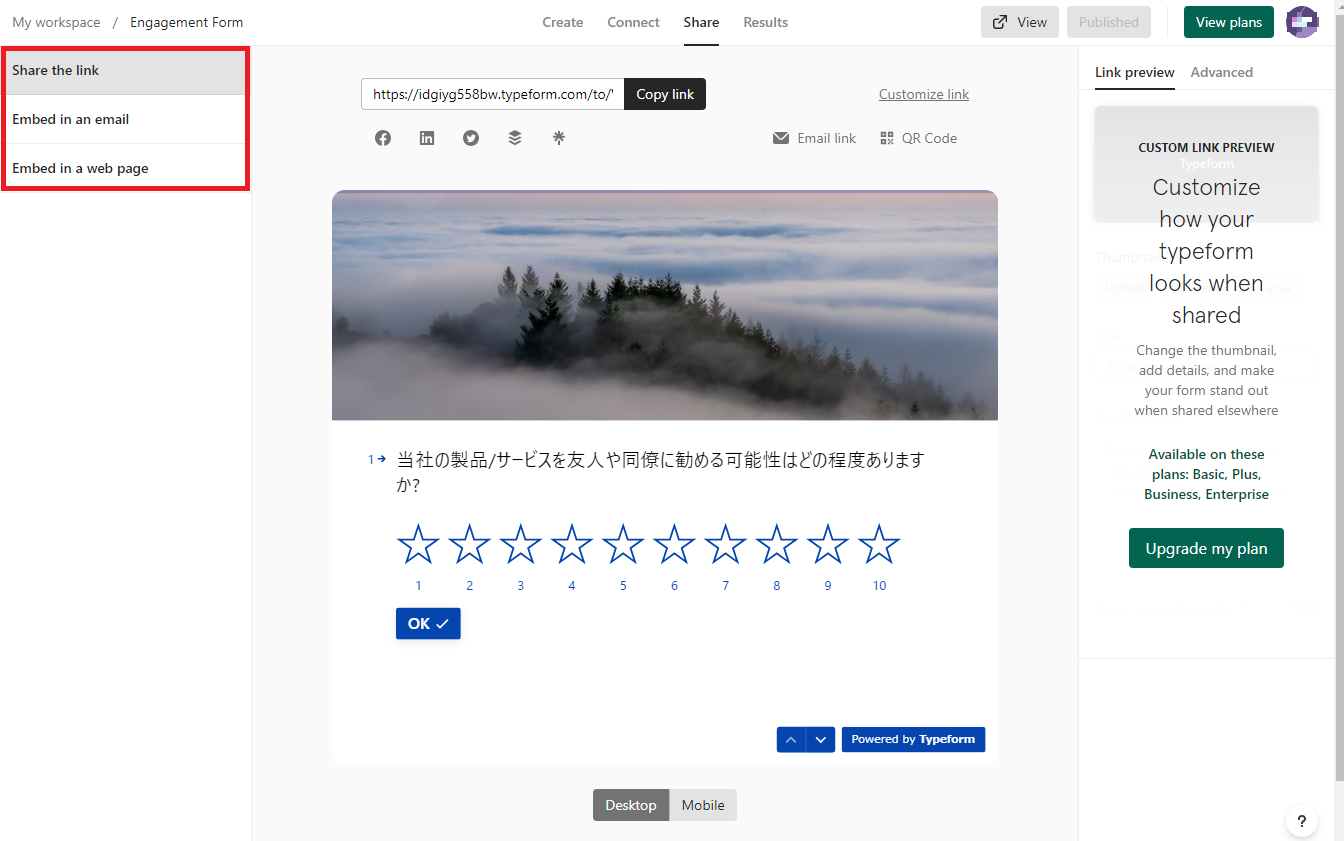This screenshot has width=1344, height=841.
Task: Click the Buffer share icon
Action: [x=515, y=139]
